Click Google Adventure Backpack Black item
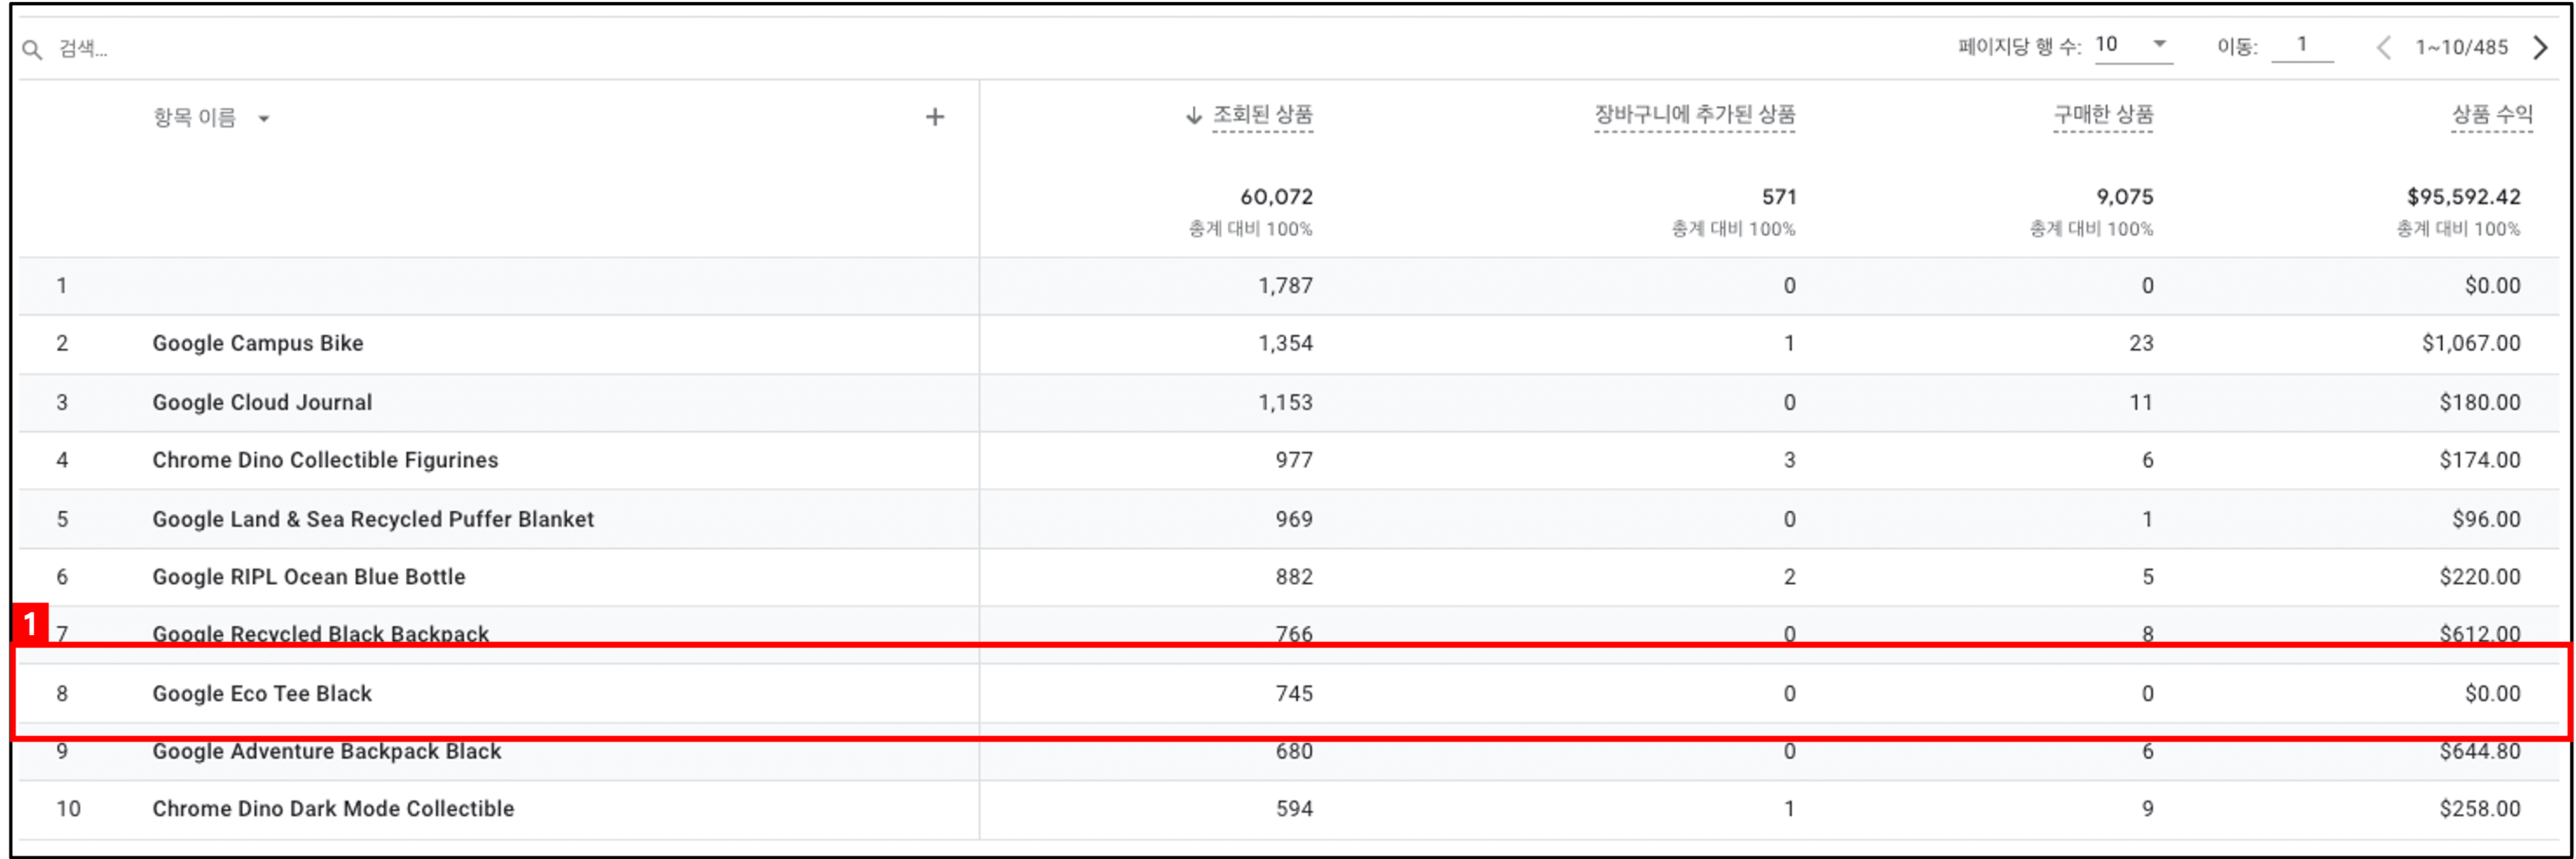Image resolution: width=2576 pixels, height=859 pixels. tap(327, 751)
